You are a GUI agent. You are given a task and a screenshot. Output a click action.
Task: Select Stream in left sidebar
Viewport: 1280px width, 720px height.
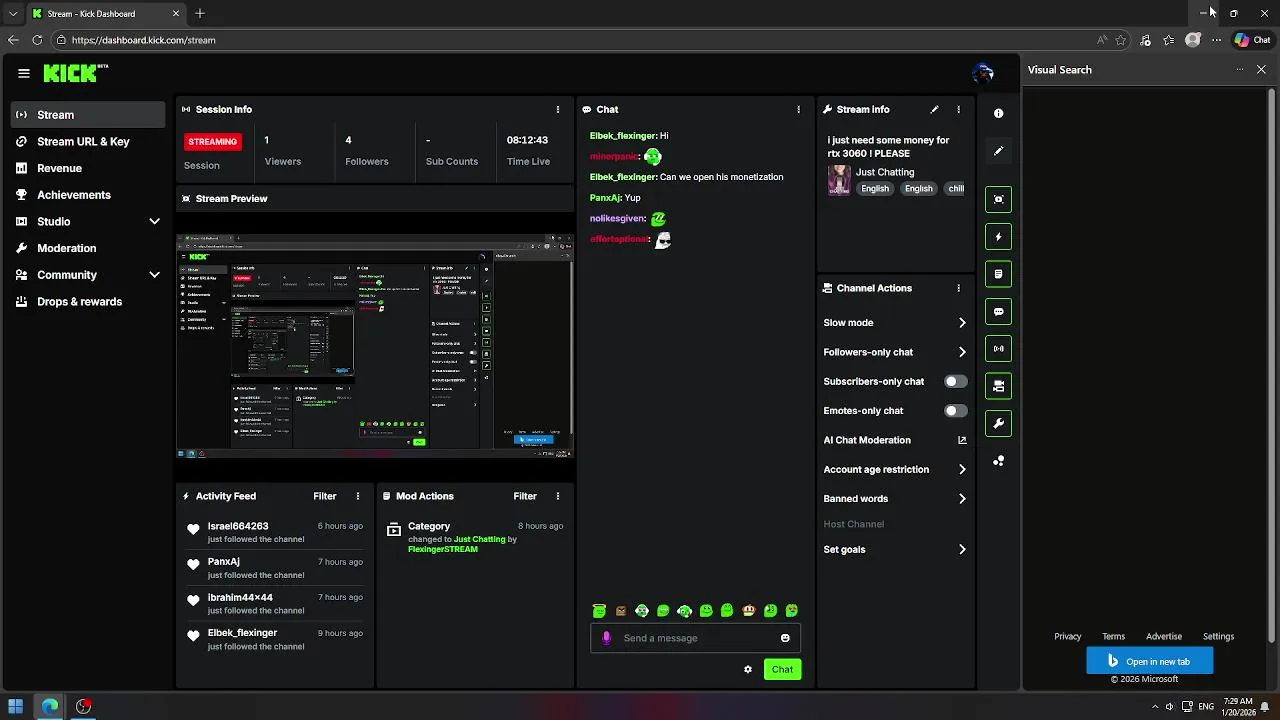88,115
